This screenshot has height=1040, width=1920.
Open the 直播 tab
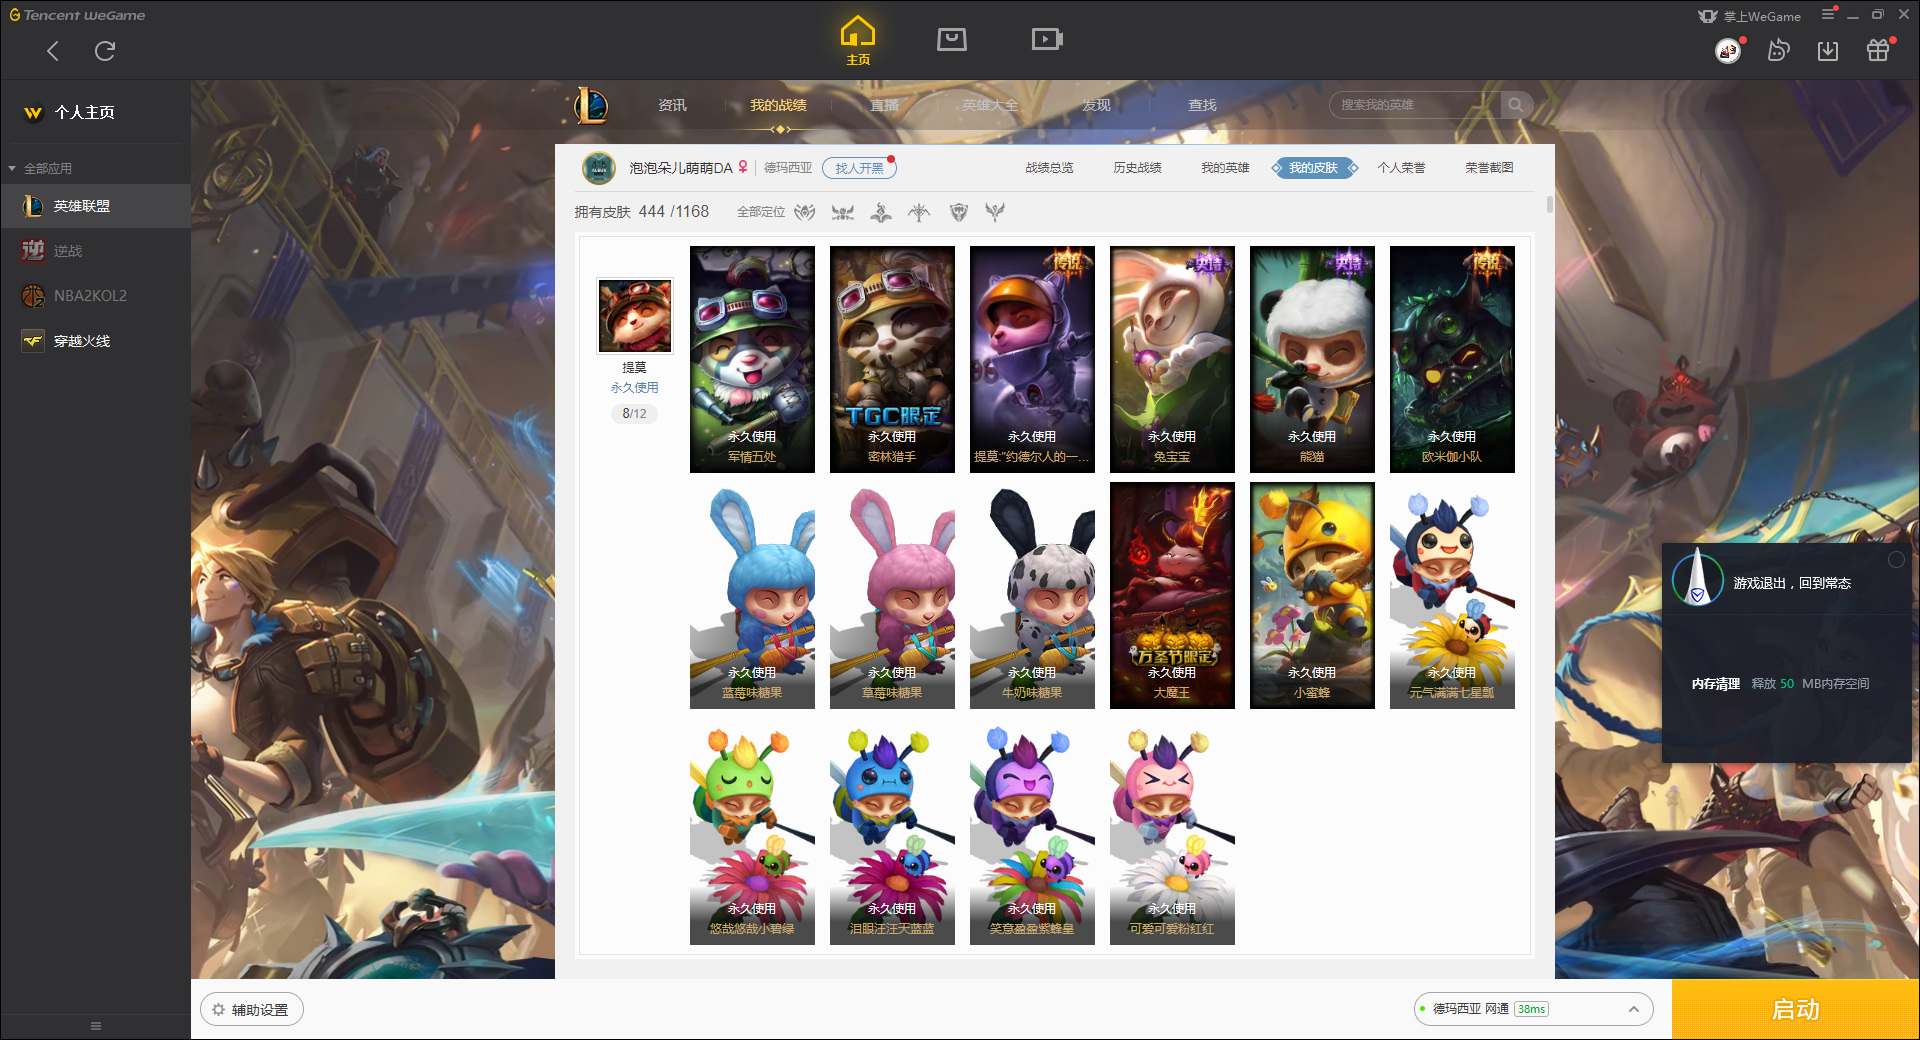click(884, 105)
